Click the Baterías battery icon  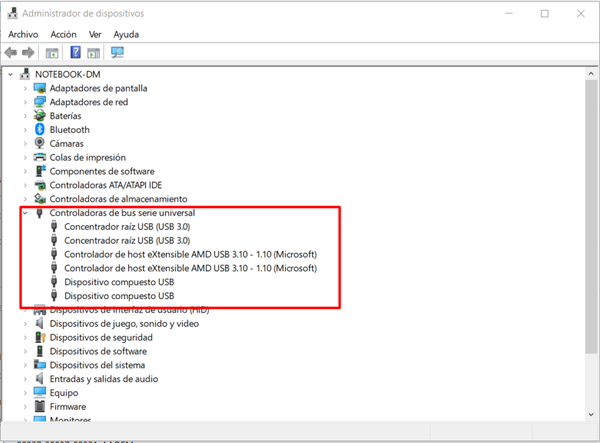(39, 116)
